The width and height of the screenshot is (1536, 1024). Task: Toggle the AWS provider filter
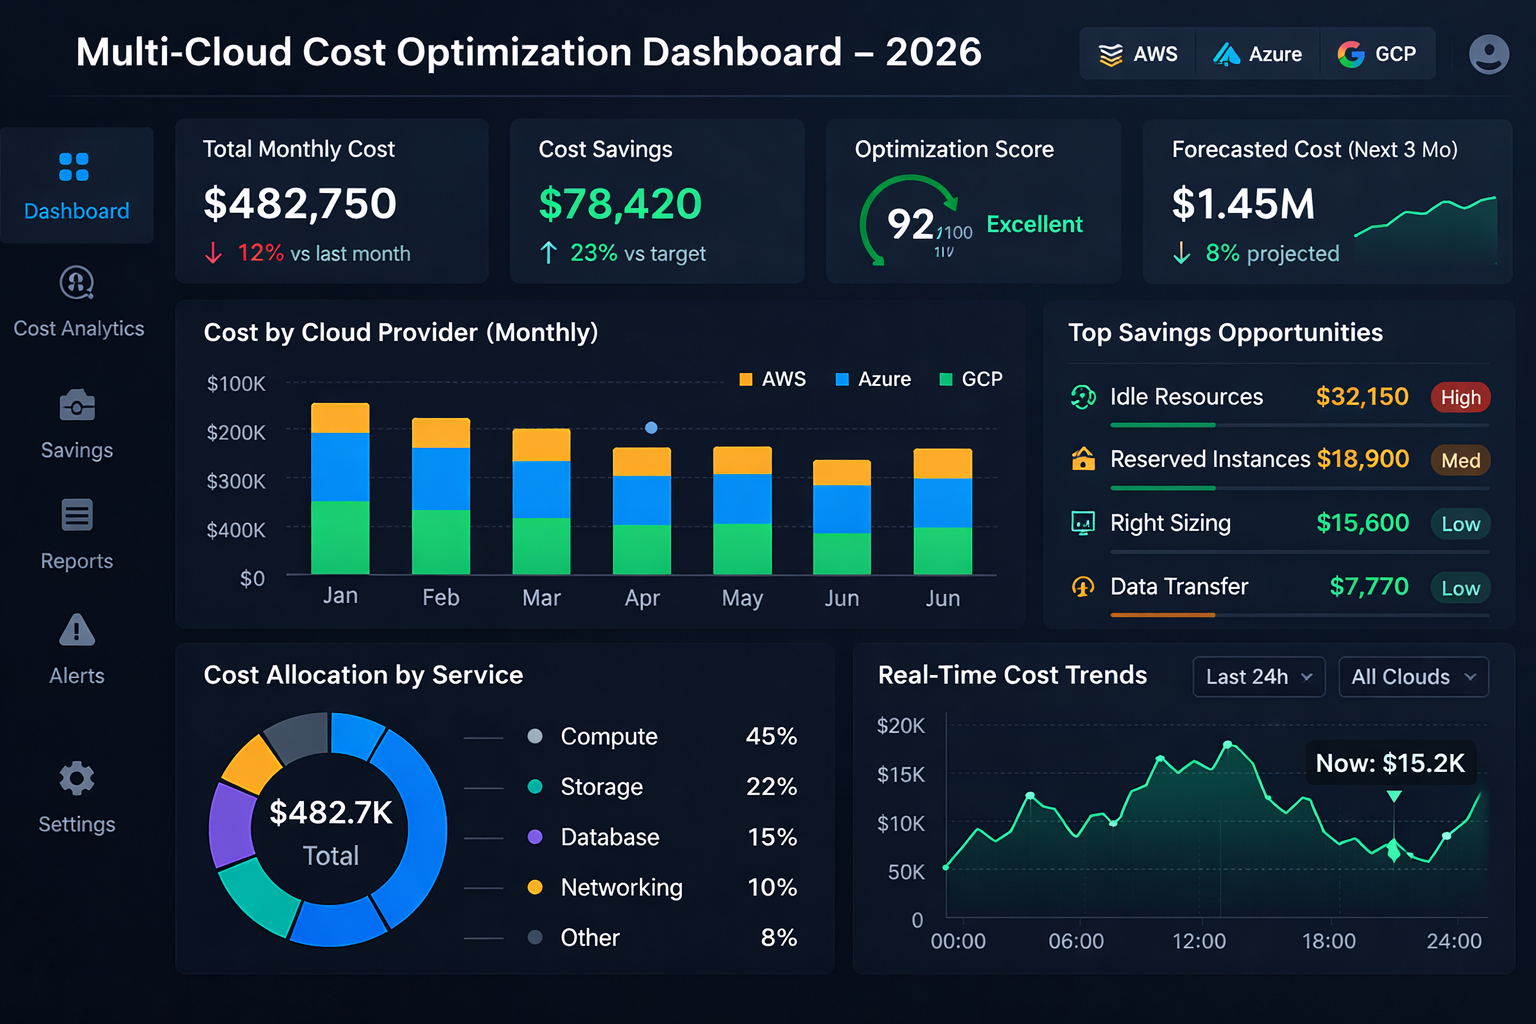[x=1137, y=54]
